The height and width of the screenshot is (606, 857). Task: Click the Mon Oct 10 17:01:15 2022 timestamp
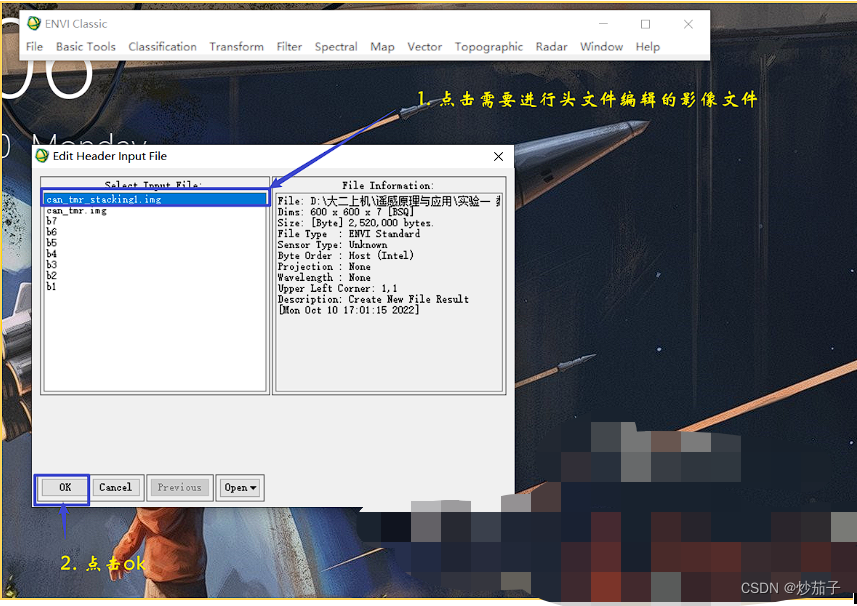coord(349,310)
